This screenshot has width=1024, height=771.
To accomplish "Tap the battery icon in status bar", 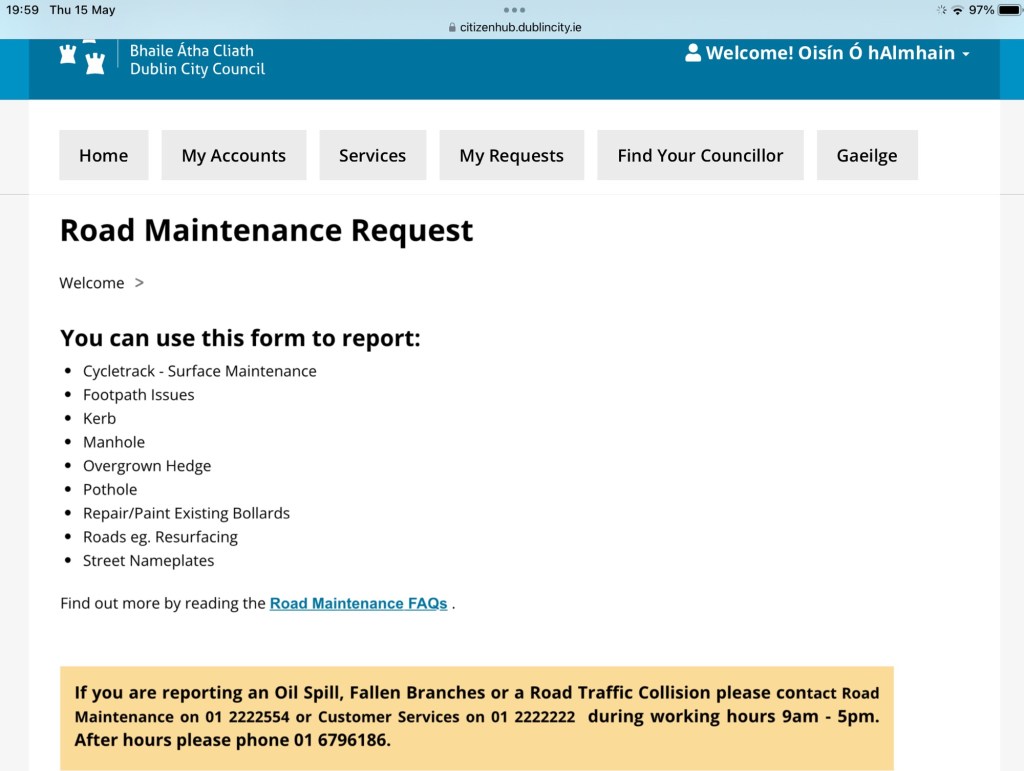I will point(1008,10).
